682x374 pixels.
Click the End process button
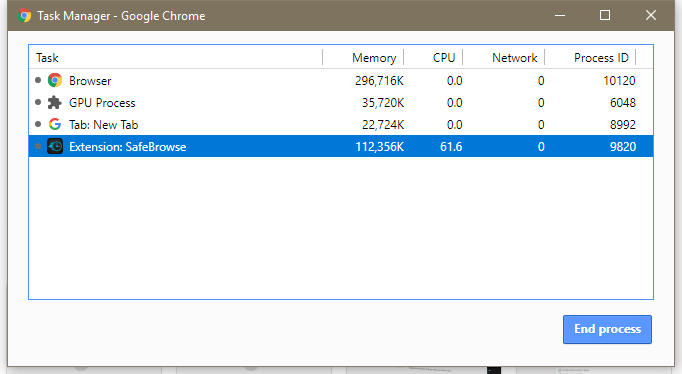click(x=607, y=329)
